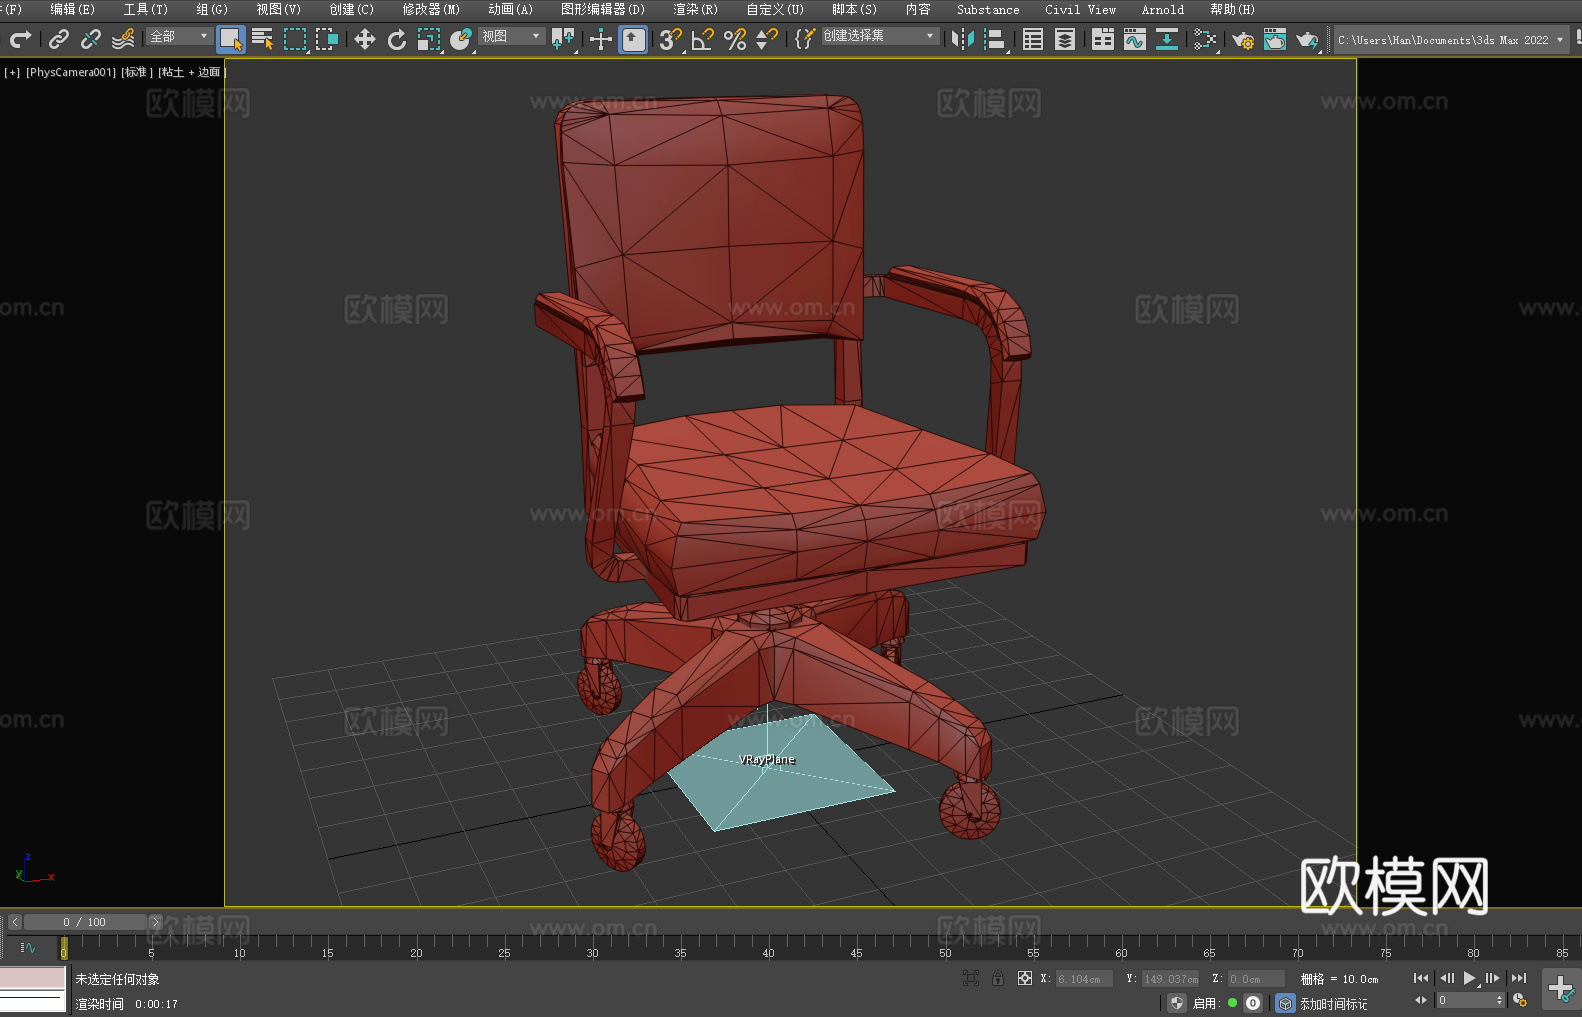Open the 渲染(R) menu
The width and height of the screenshot is (1582, 1017).
click(695, 9)
